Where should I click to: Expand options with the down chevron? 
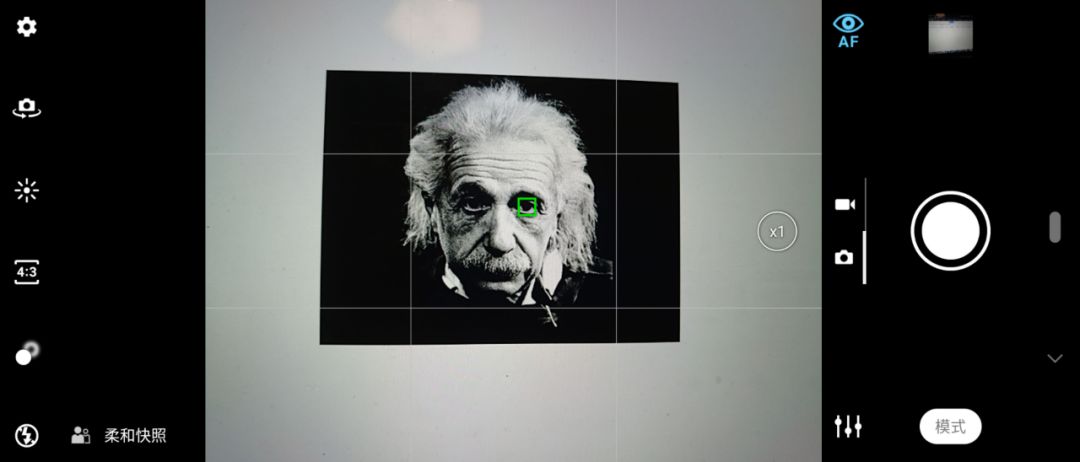(1055, 358)
